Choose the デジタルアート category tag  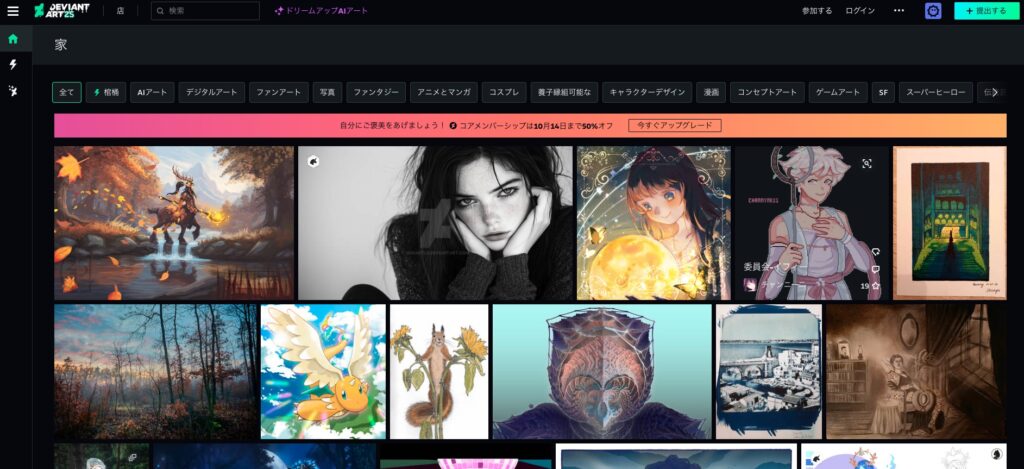[211, 92]
